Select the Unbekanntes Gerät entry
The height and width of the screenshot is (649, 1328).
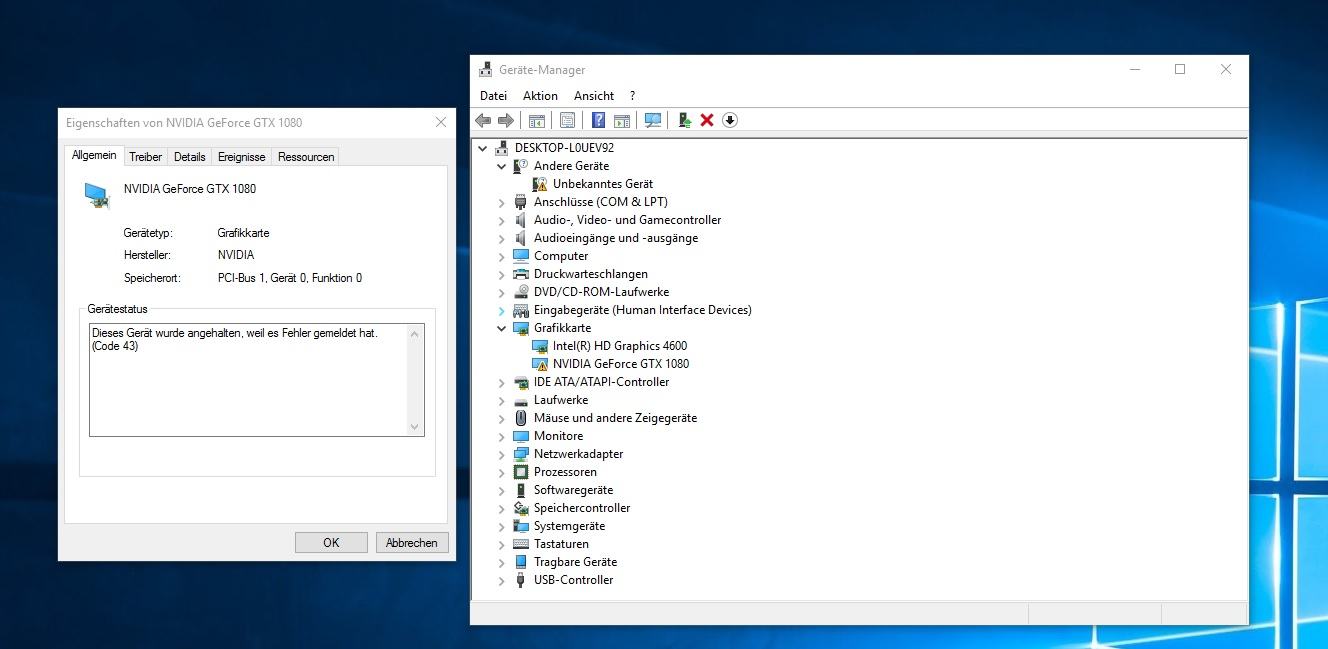[x=602, y=184]
